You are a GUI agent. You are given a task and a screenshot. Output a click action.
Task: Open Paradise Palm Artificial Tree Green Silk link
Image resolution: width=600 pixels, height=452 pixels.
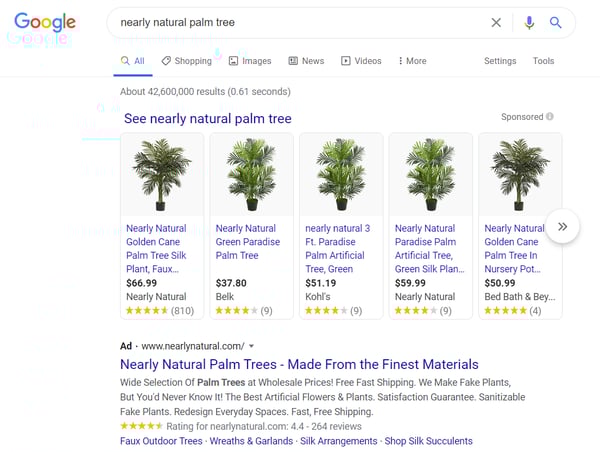[429, 249]
